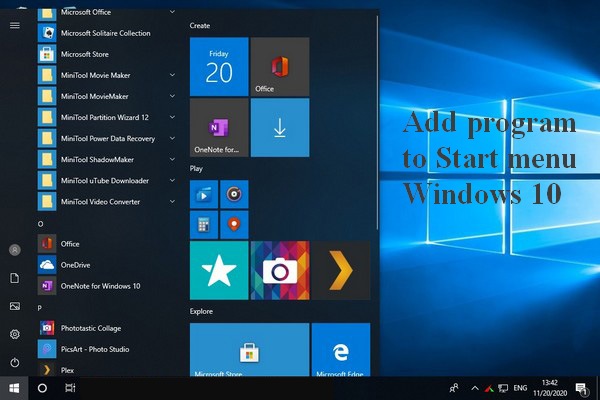
Task: Click the Play group heading
Action: (196, 168)
